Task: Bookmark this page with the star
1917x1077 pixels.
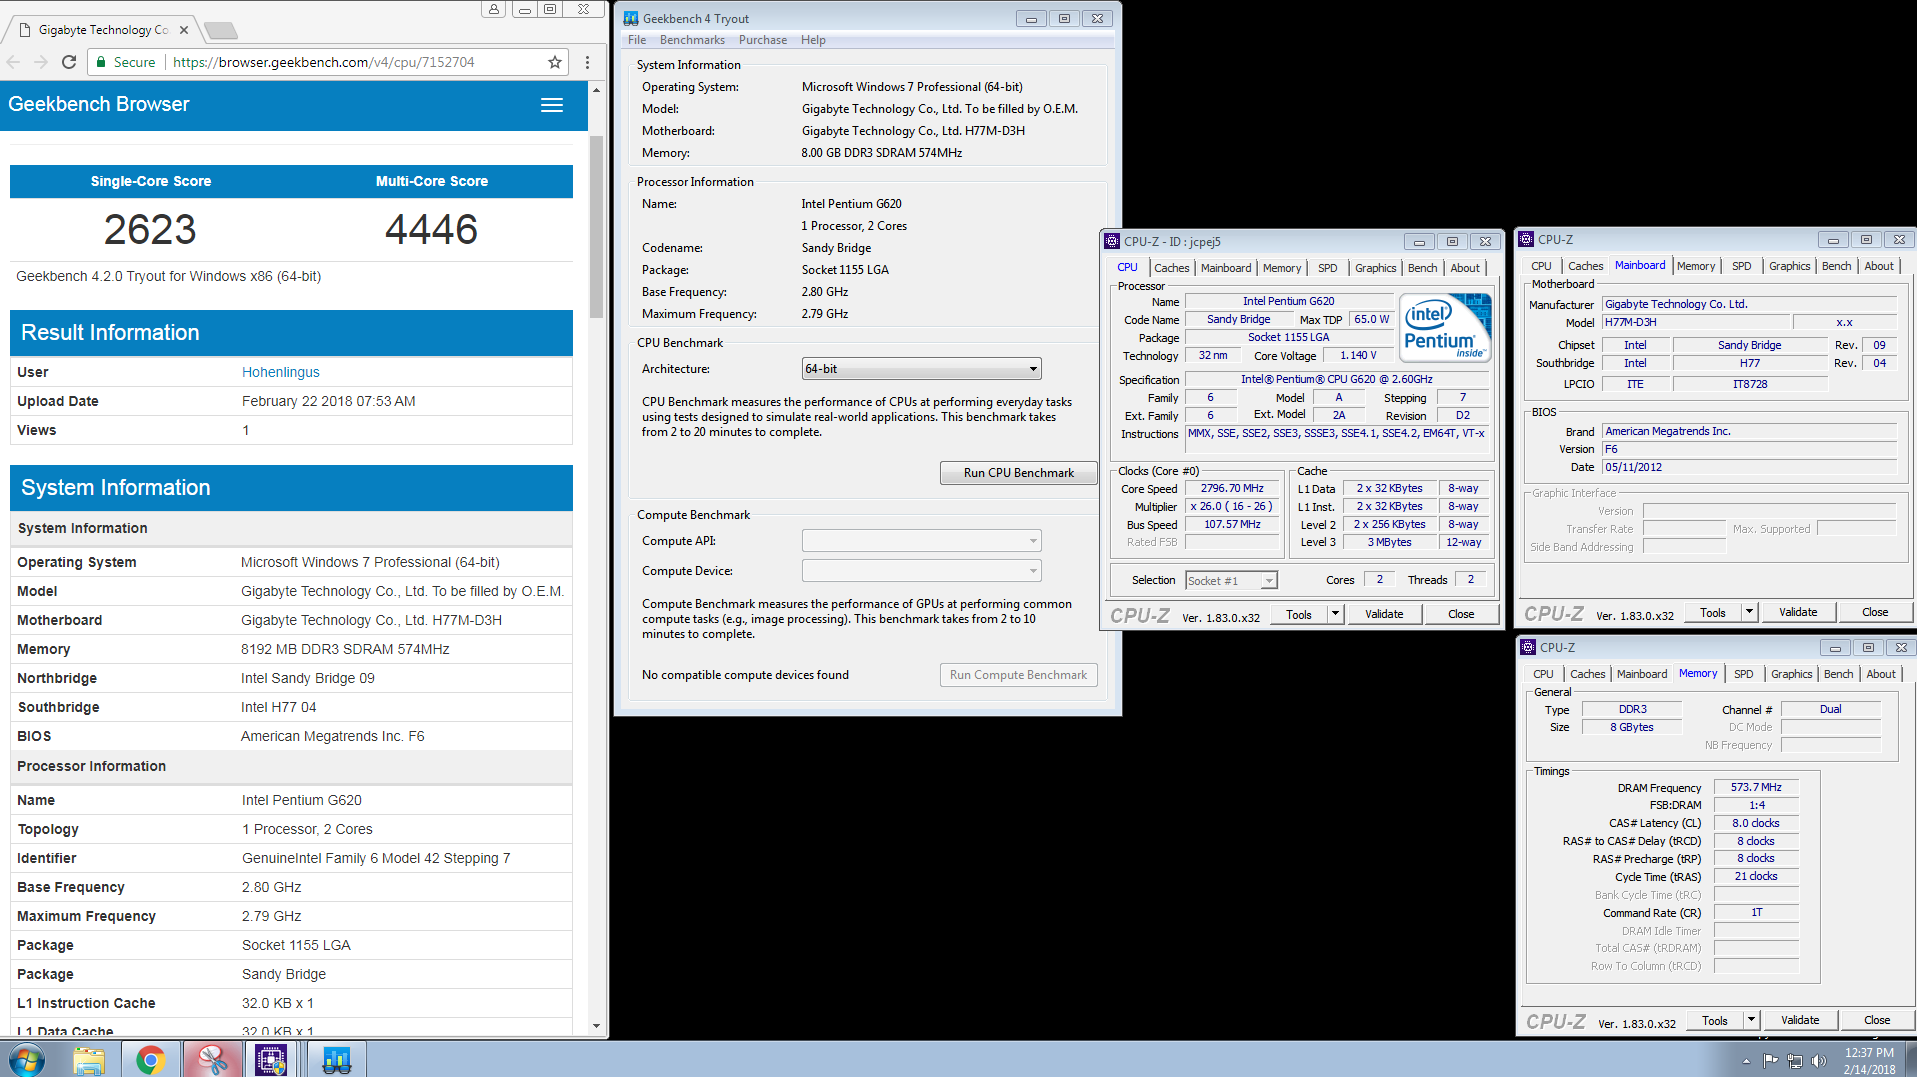Action: pos(555,62)
